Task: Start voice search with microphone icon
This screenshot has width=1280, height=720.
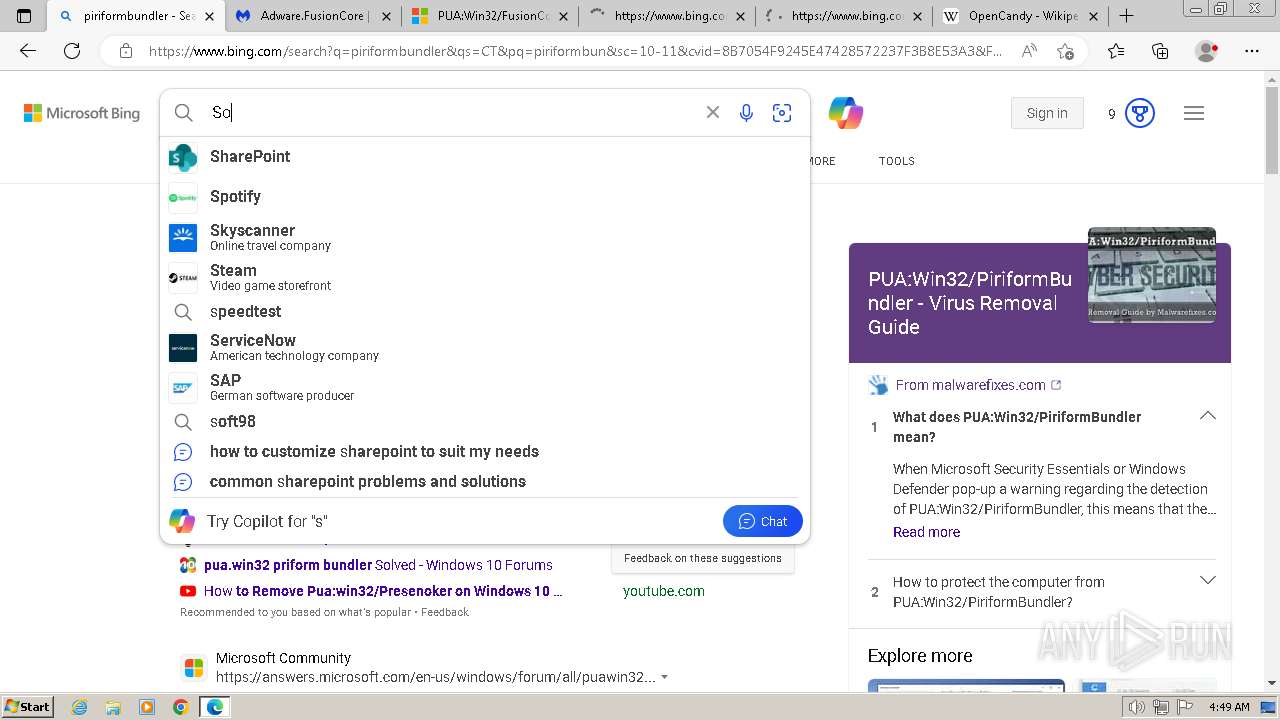Action: 746,113
